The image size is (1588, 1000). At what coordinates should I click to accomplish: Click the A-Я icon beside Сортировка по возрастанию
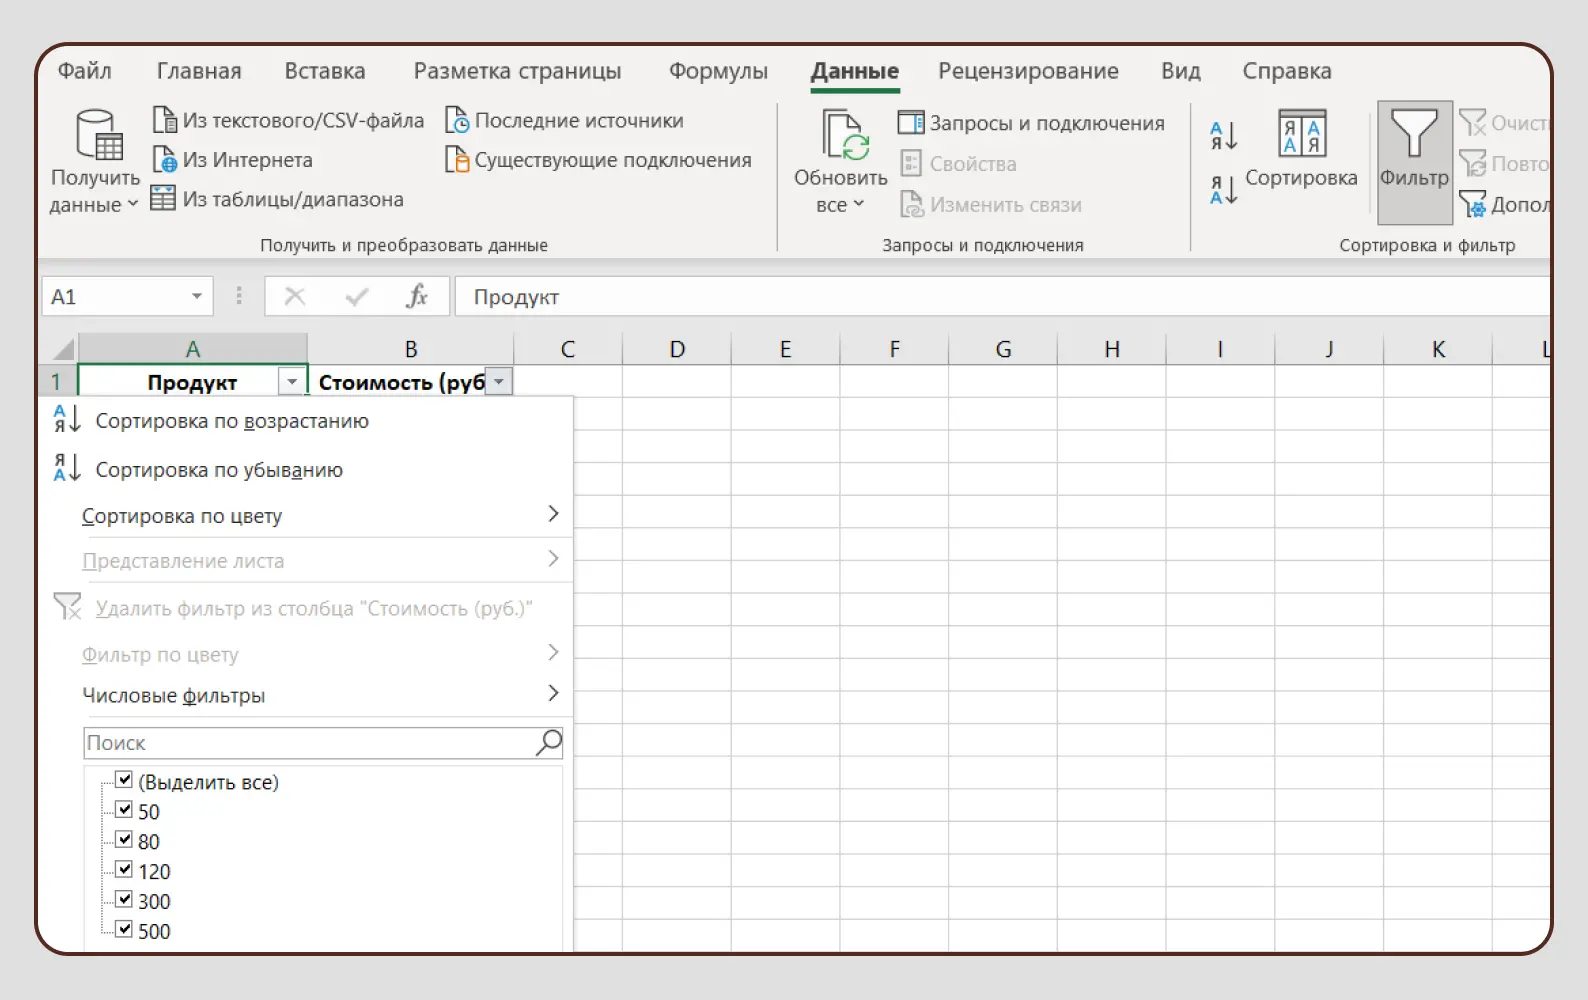click(66, 420)
